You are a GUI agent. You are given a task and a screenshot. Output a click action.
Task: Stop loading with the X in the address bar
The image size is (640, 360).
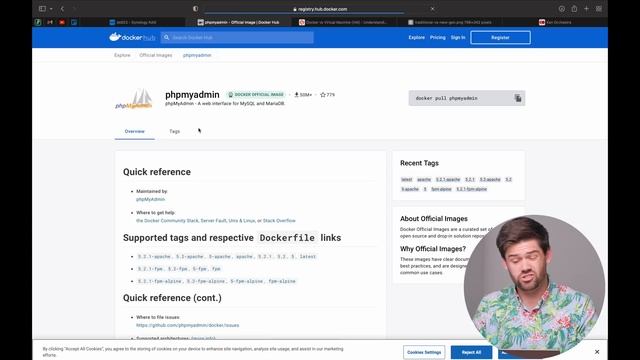coord(432,9)
